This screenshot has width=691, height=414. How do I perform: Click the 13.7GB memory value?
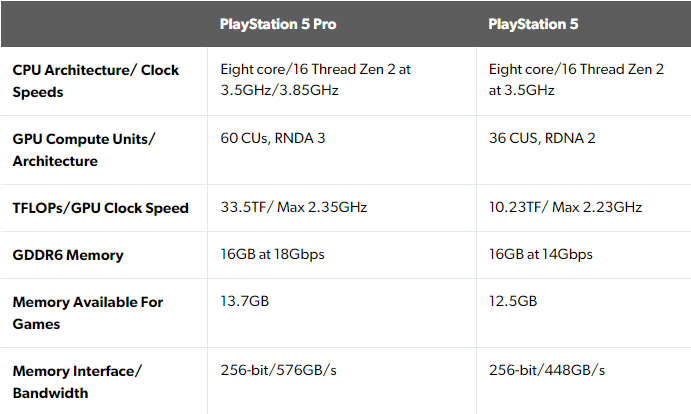[245, 301]
